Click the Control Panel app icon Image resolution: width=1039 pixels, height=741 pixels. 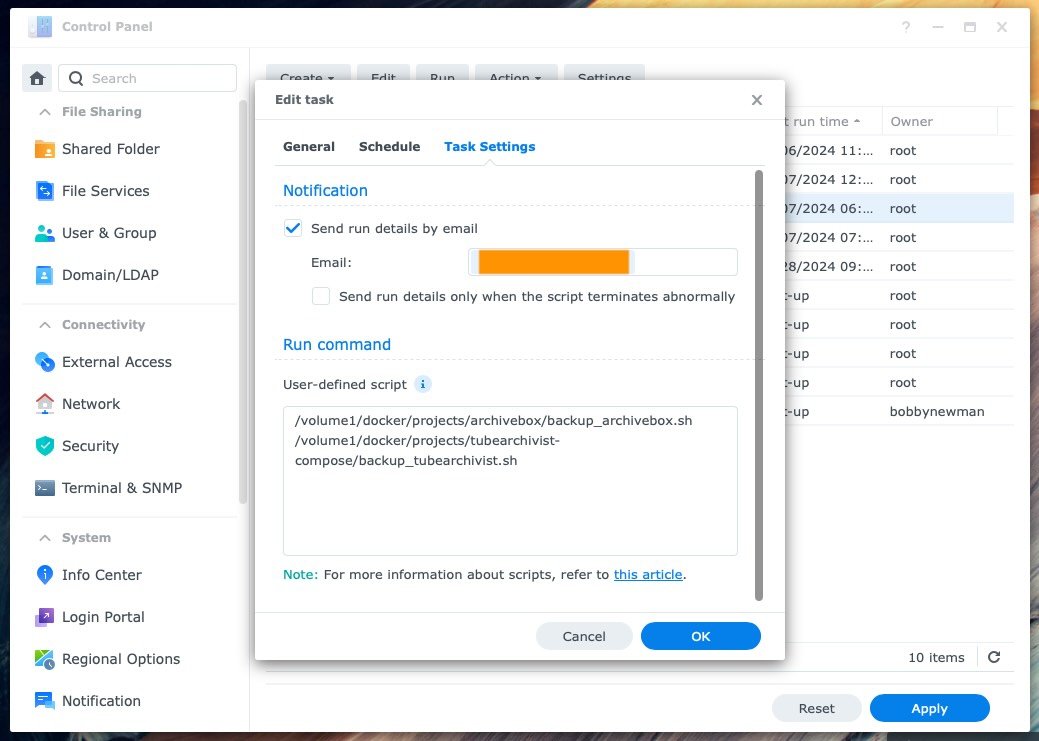pos(40,27)
